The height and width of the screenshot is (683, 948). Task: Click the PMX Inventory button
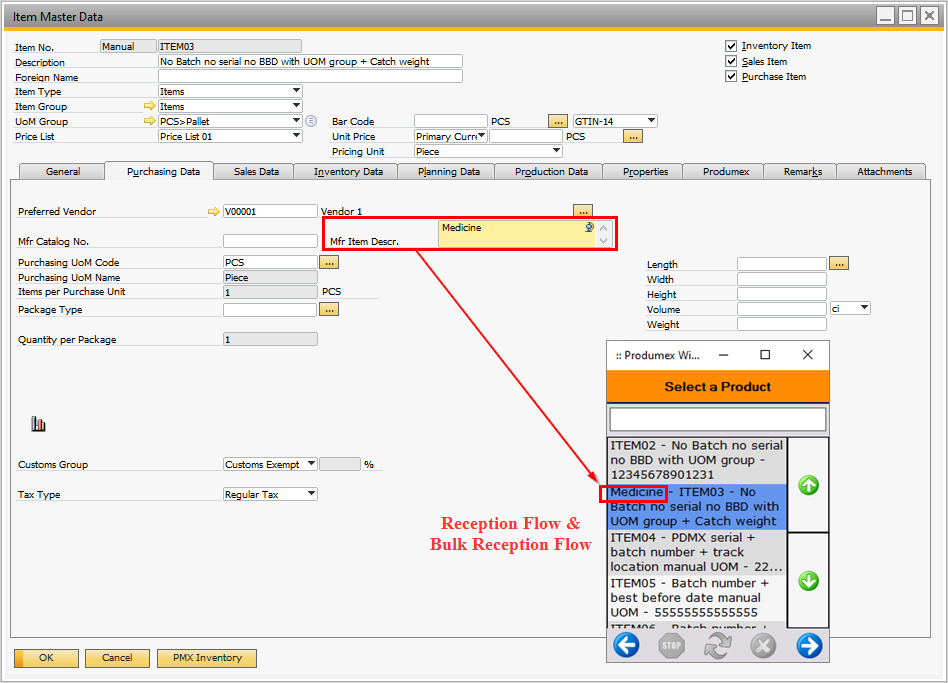pyautogui.click(x=207, y=658)
